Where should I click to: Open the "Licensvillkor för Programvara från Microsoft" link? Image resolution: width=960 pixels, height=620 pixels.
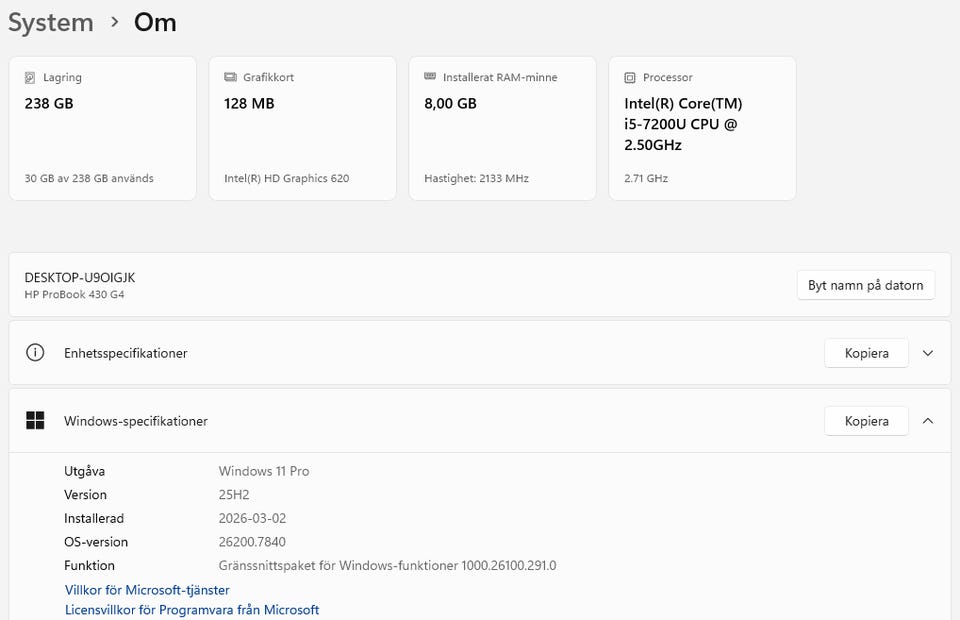point(192,609)
